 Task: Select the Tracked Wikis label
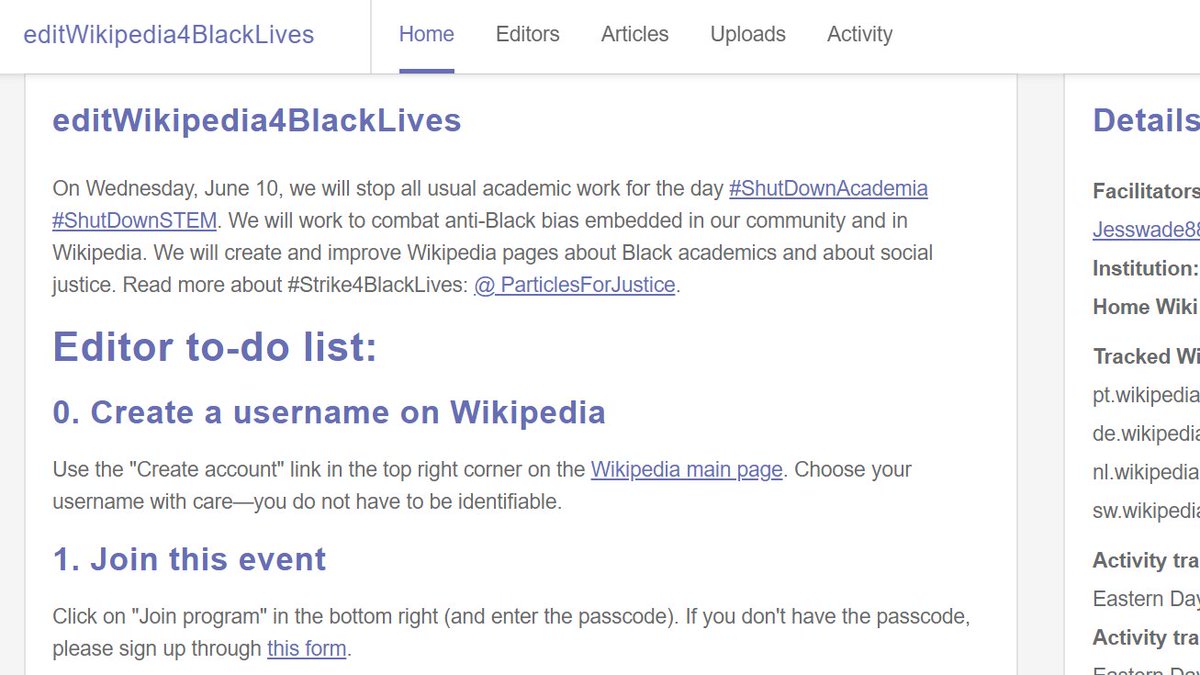[x=1146, y=356]
